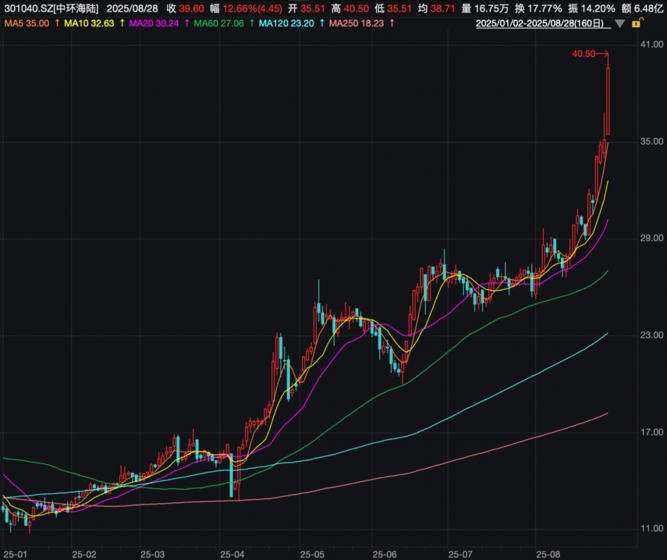
Task: Click the 41.00 price axis label
Action: point(652,45)
